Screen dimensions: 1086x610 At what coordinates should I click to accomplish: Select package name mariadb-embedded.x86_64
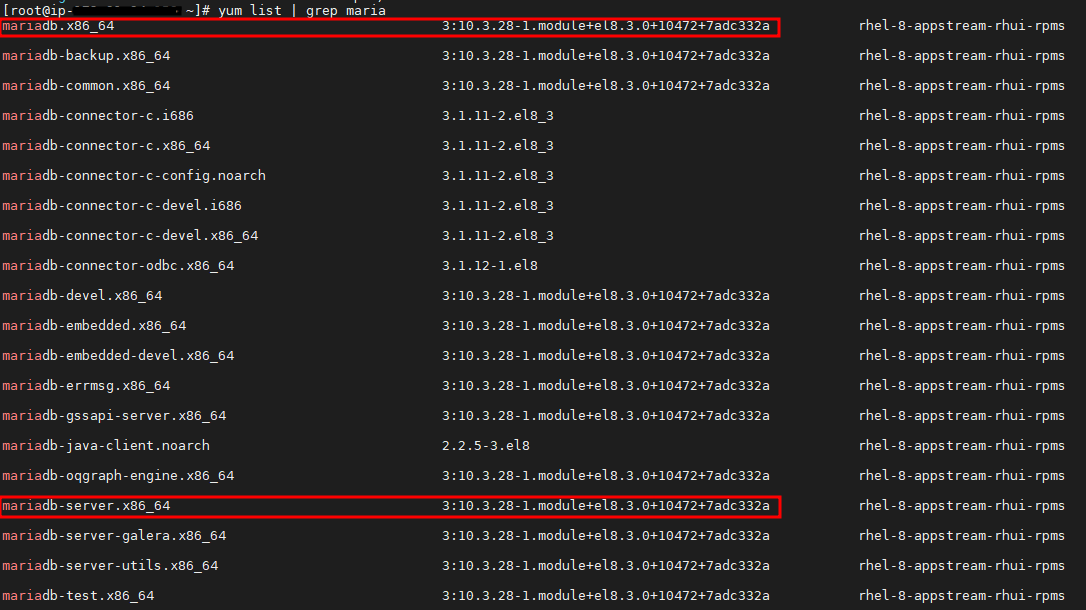[x=94, y=325]
